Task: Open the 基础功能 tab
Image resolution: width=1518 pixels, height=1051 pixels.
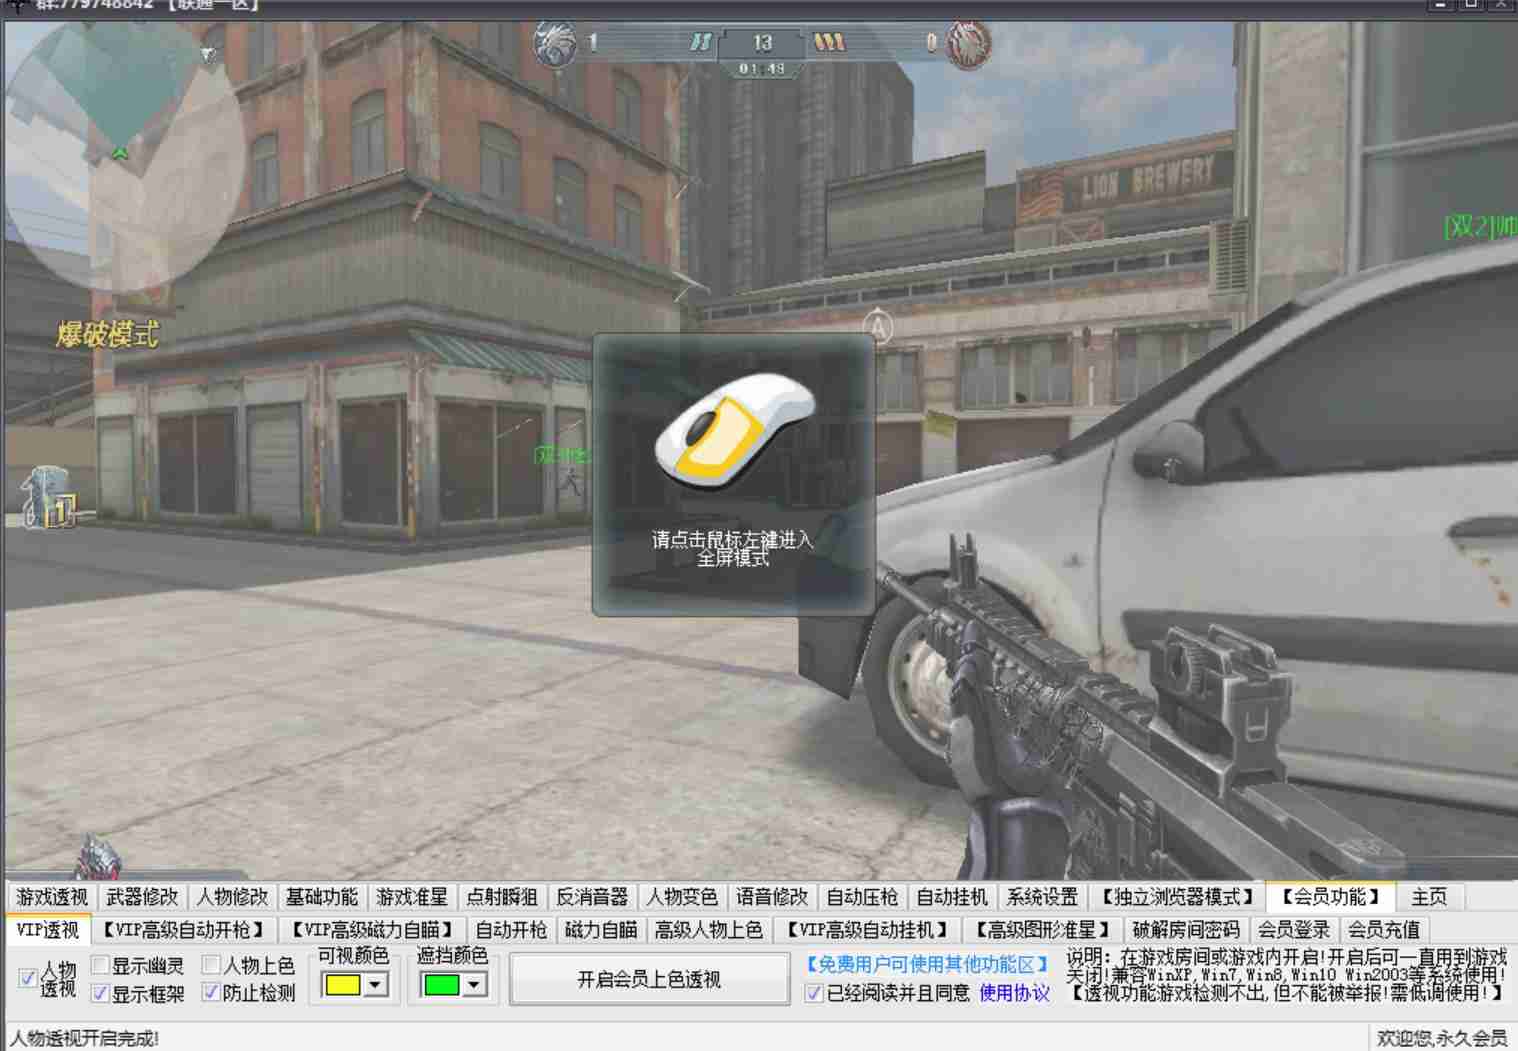Action: click(321, 897)
